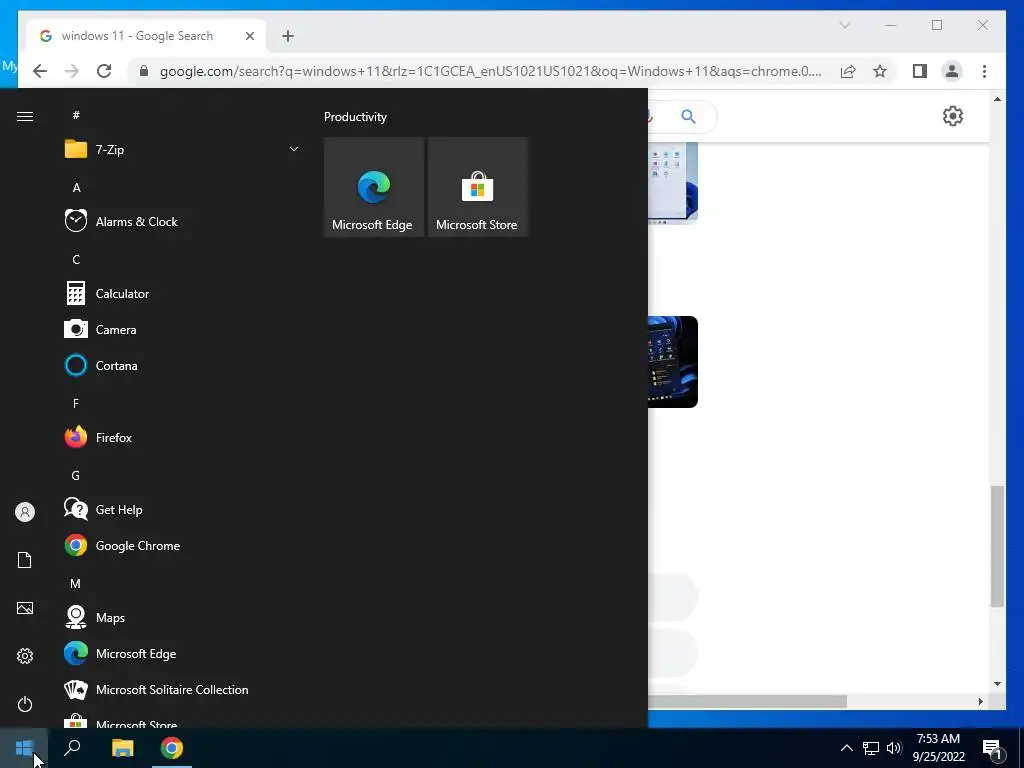Viewport: 1024px width, 768px height.
Task: Open the clock showing 7:53 AM
Action: tap(938, 748)
